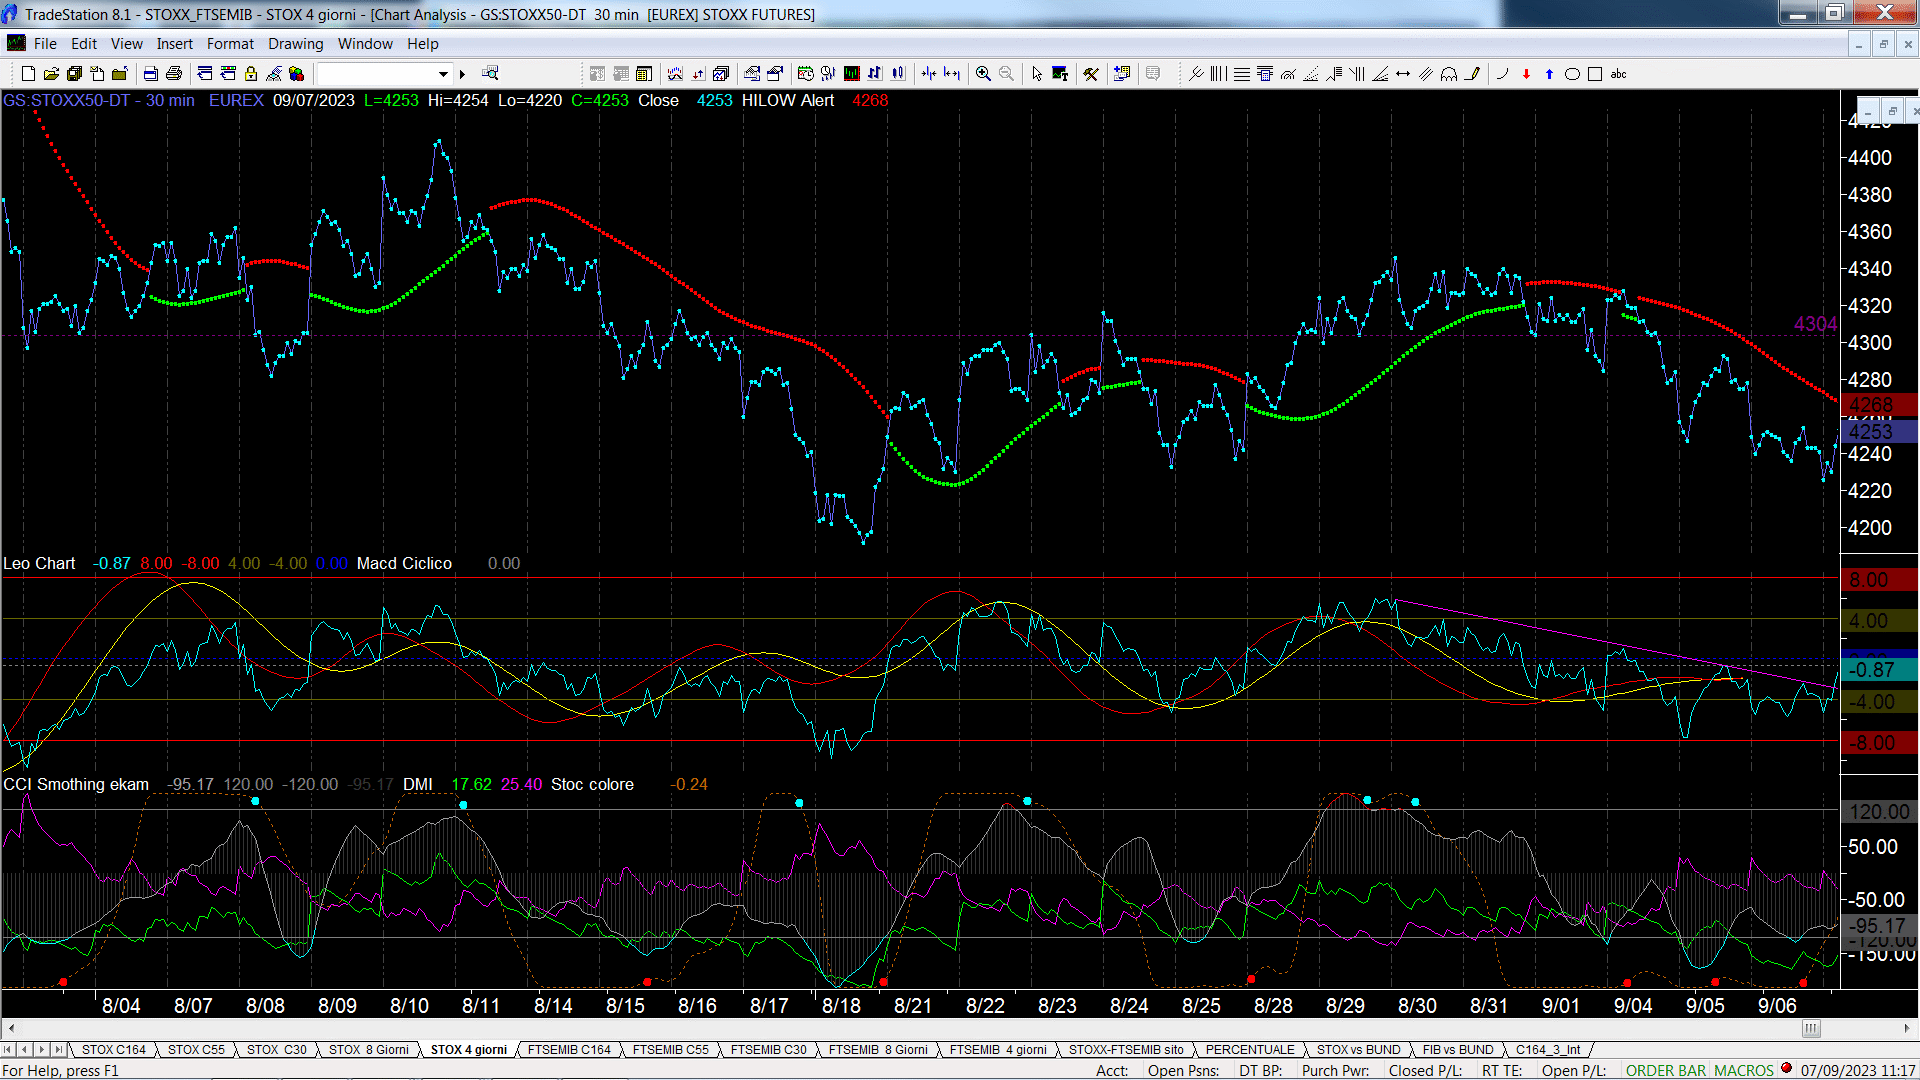This screenshot has height=1080, width=1920.
Task: Click ORDER BAR in the status bar
Action: click(1666, 1071)
